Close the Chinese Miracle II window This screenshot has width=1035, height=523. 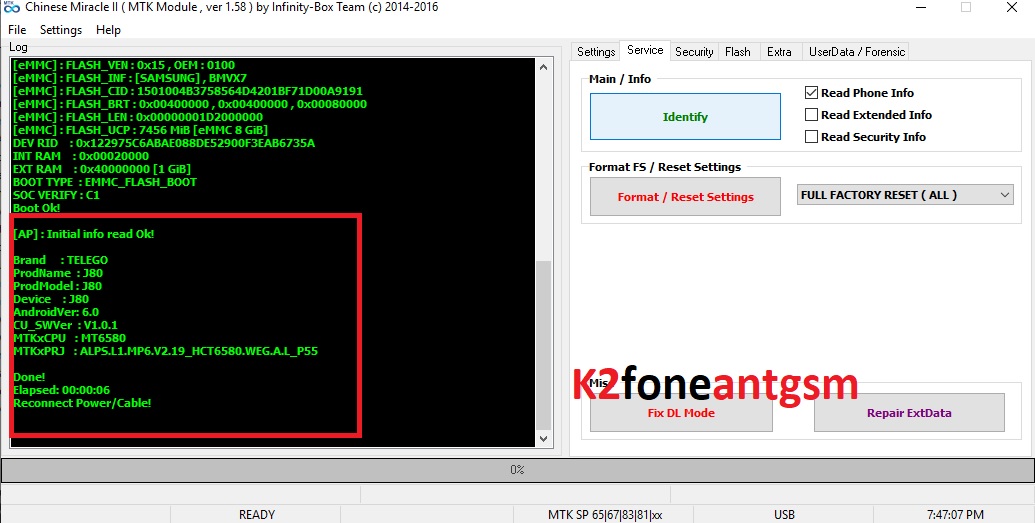tap(1012, 7)
